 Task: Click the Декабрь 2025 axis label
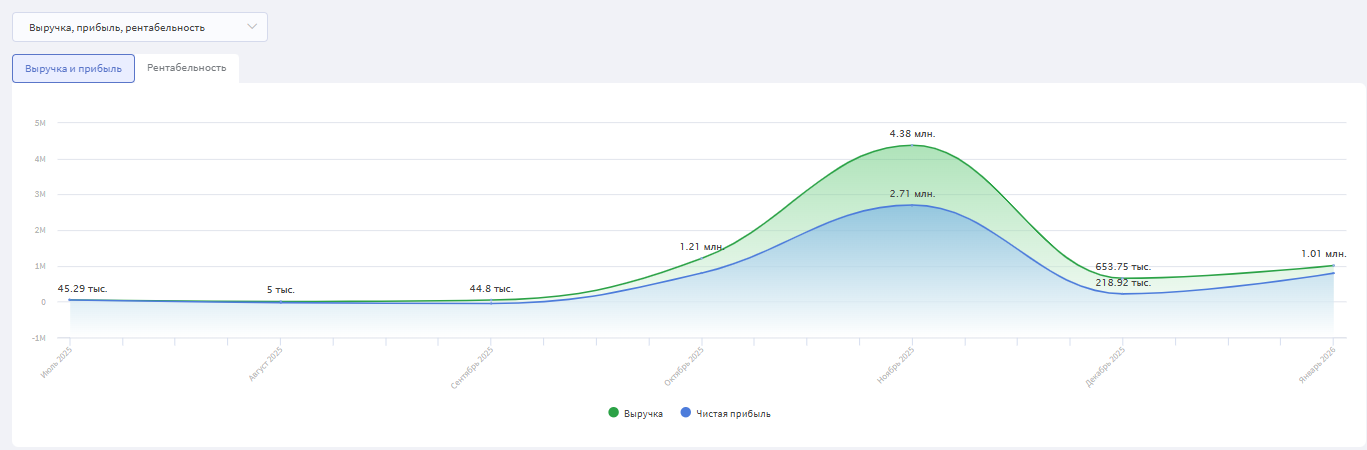click(1106, 366)
